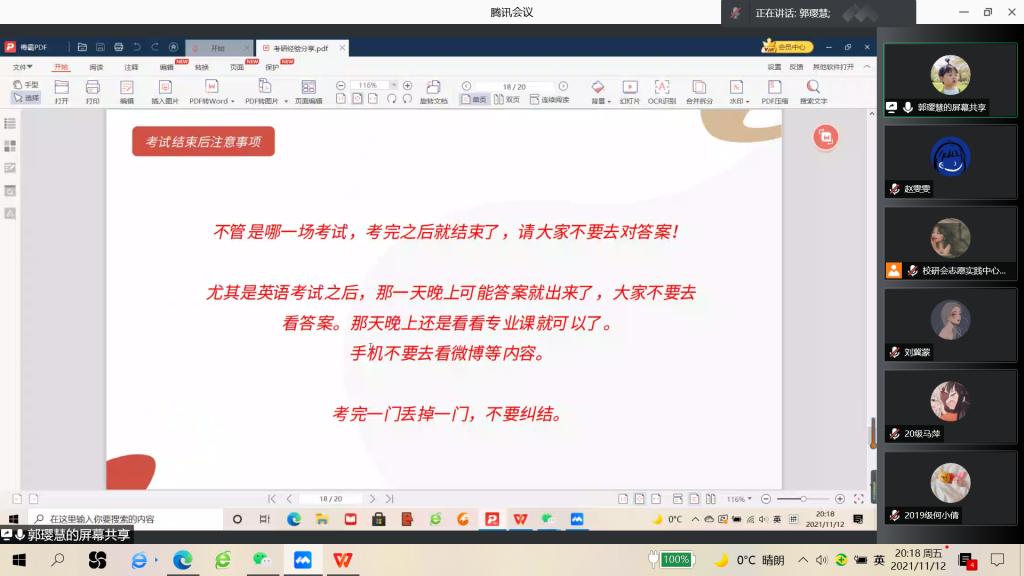This screenshot has height=576, width=1024.
Task: Enable 连续阅读 continuous reading mode
Action: 549,100
